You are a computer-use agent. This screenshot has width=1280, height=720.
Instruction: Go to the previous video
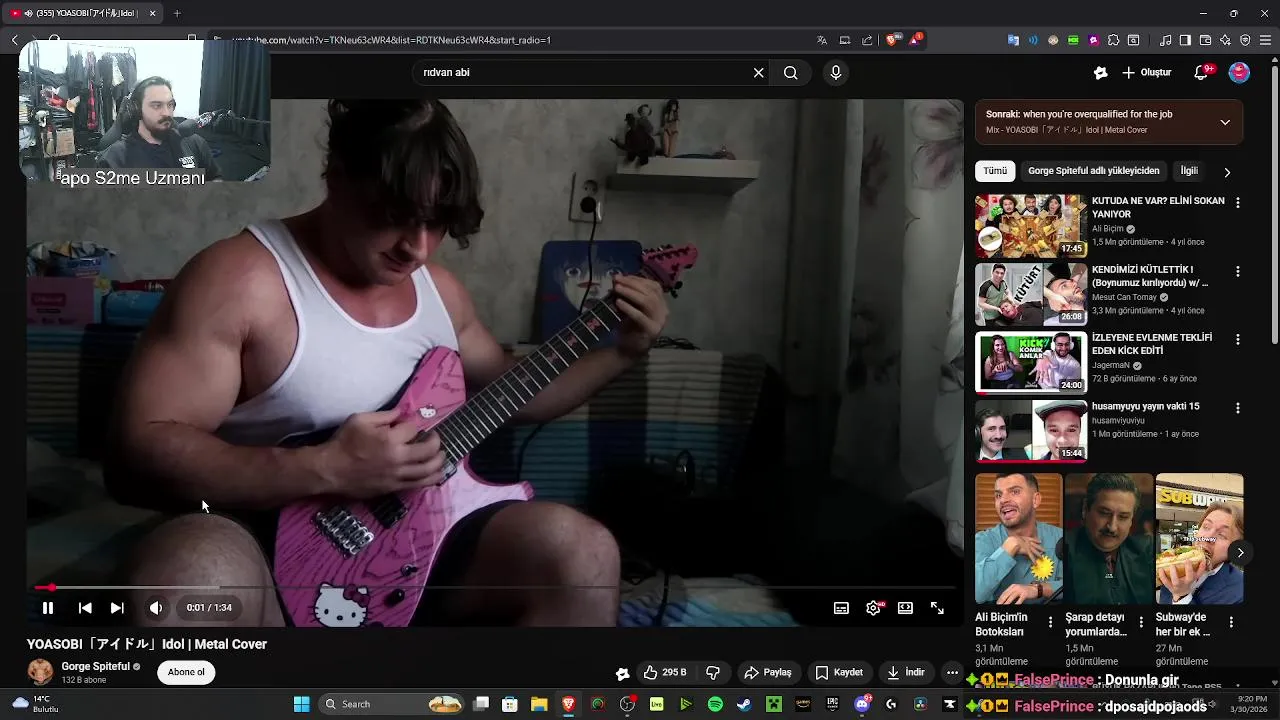(x=85, y=608)
